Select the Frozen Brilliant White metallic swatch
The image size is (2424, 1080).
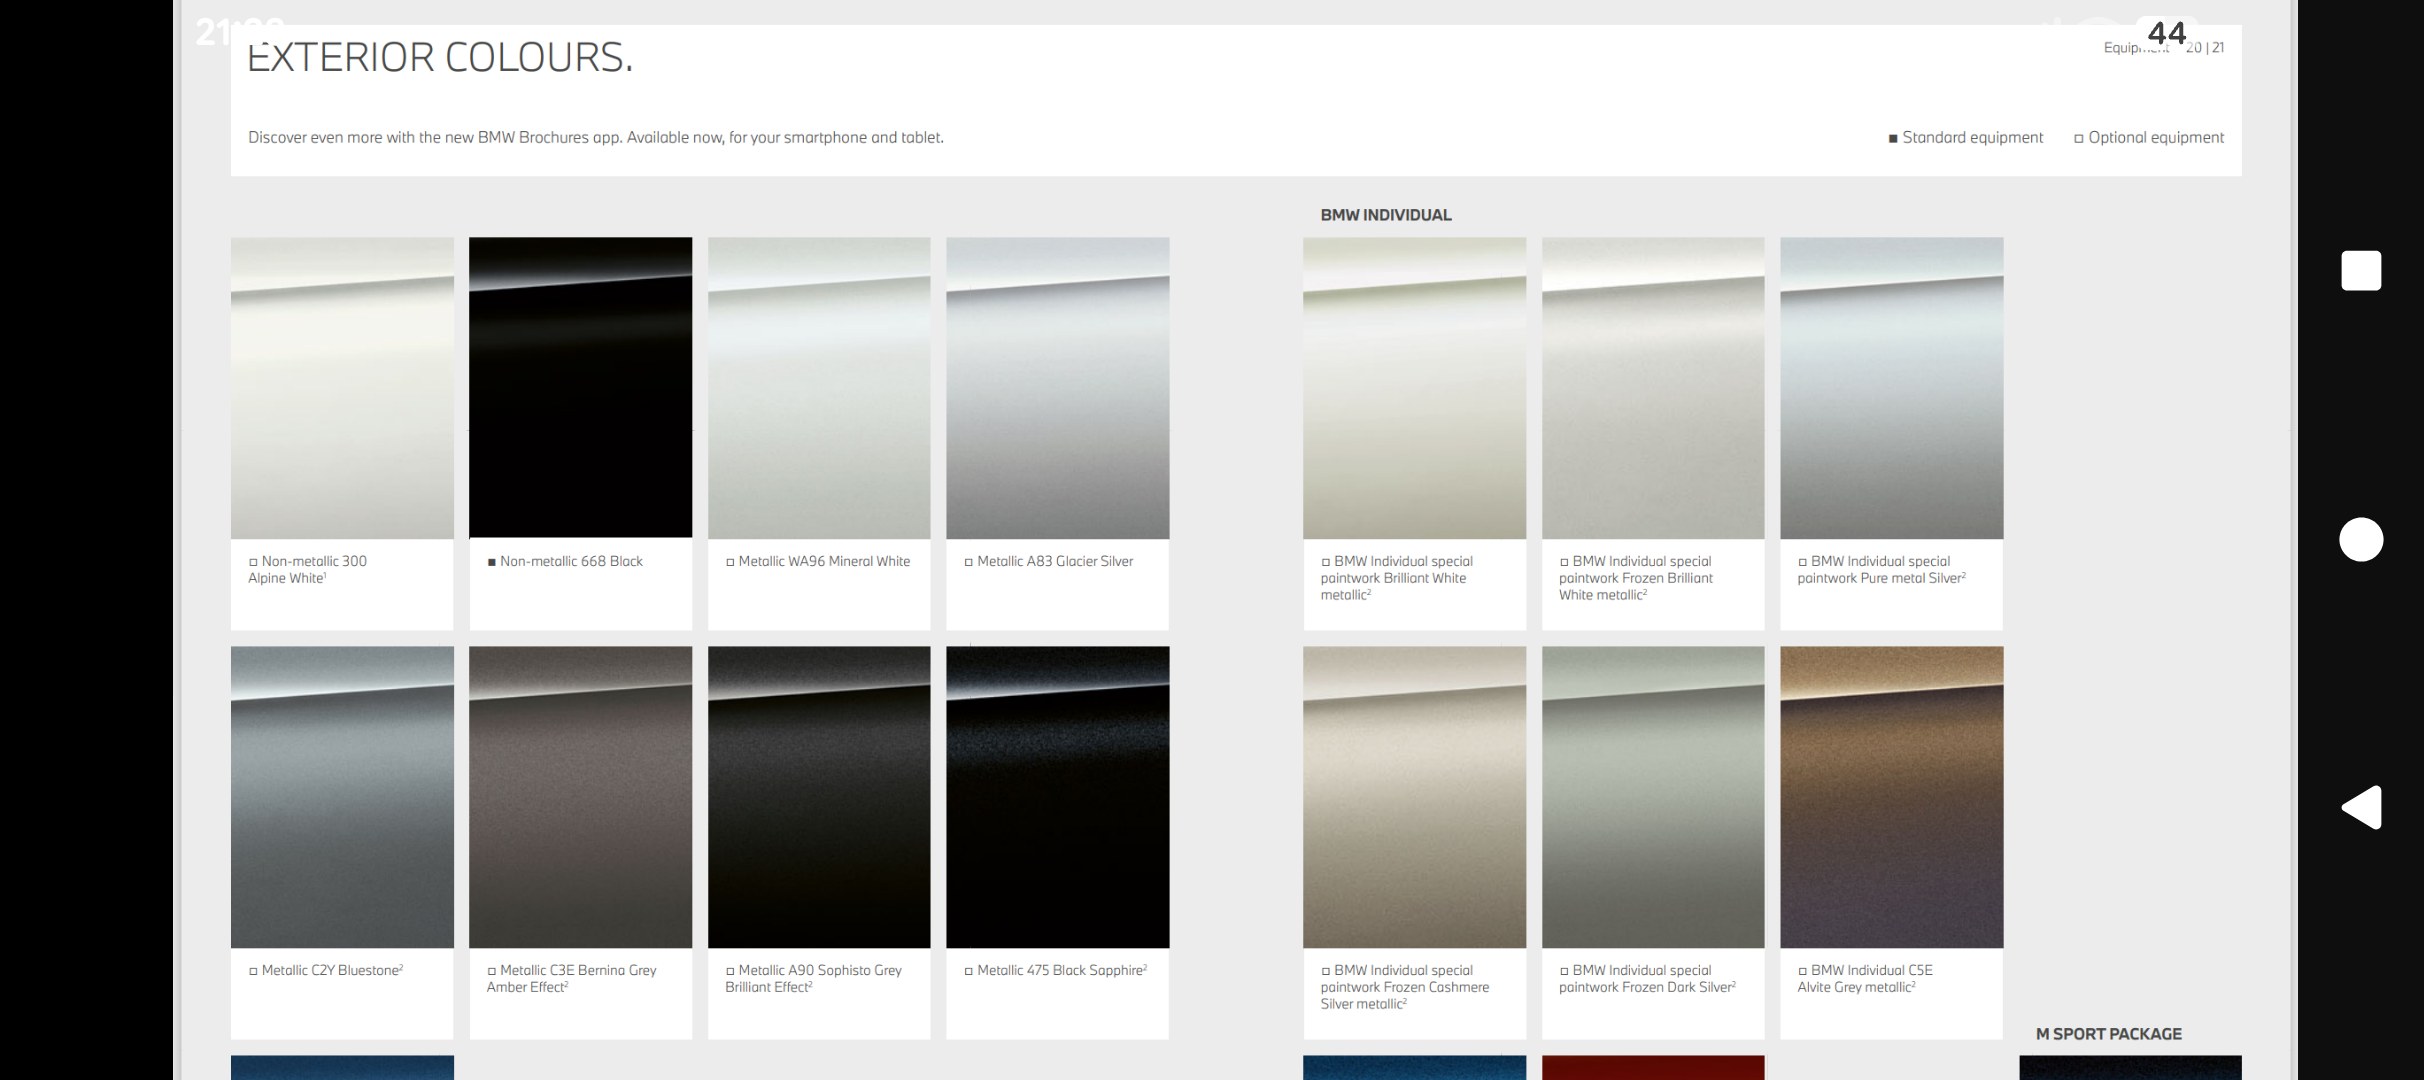pyautogui.click(x=1653, y=388)
